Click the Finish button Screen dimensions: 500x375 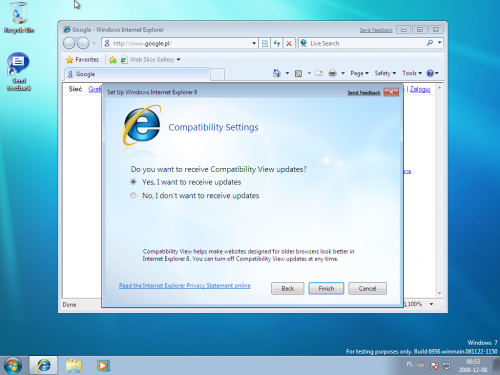[326, 288]
